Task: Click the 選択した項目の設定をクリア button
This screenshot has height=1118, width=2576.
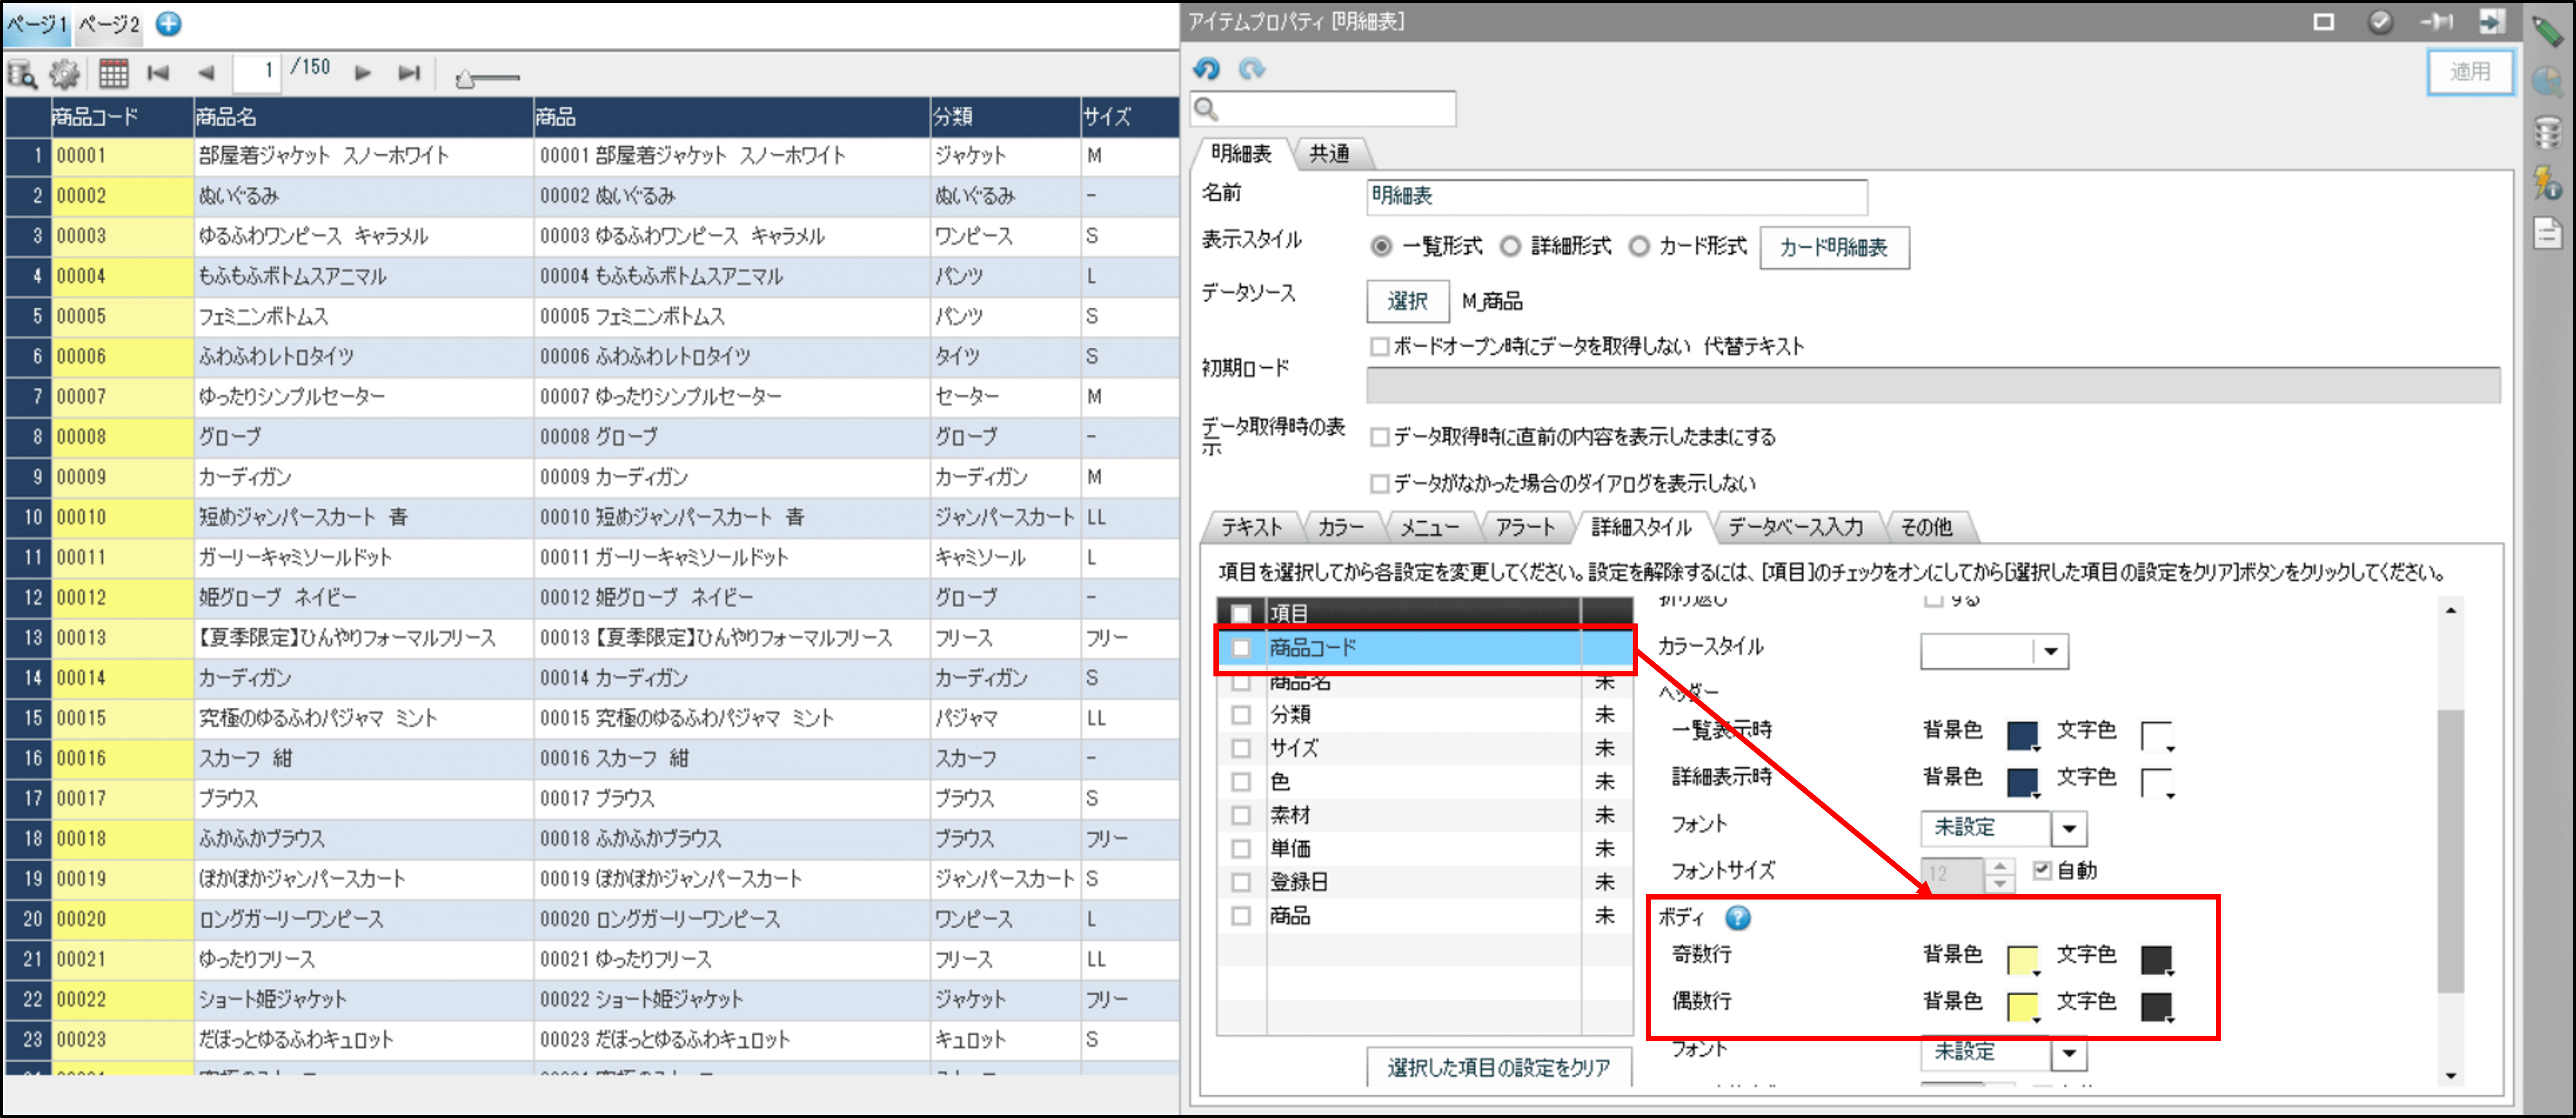Action: (x=1498, y=1067)
